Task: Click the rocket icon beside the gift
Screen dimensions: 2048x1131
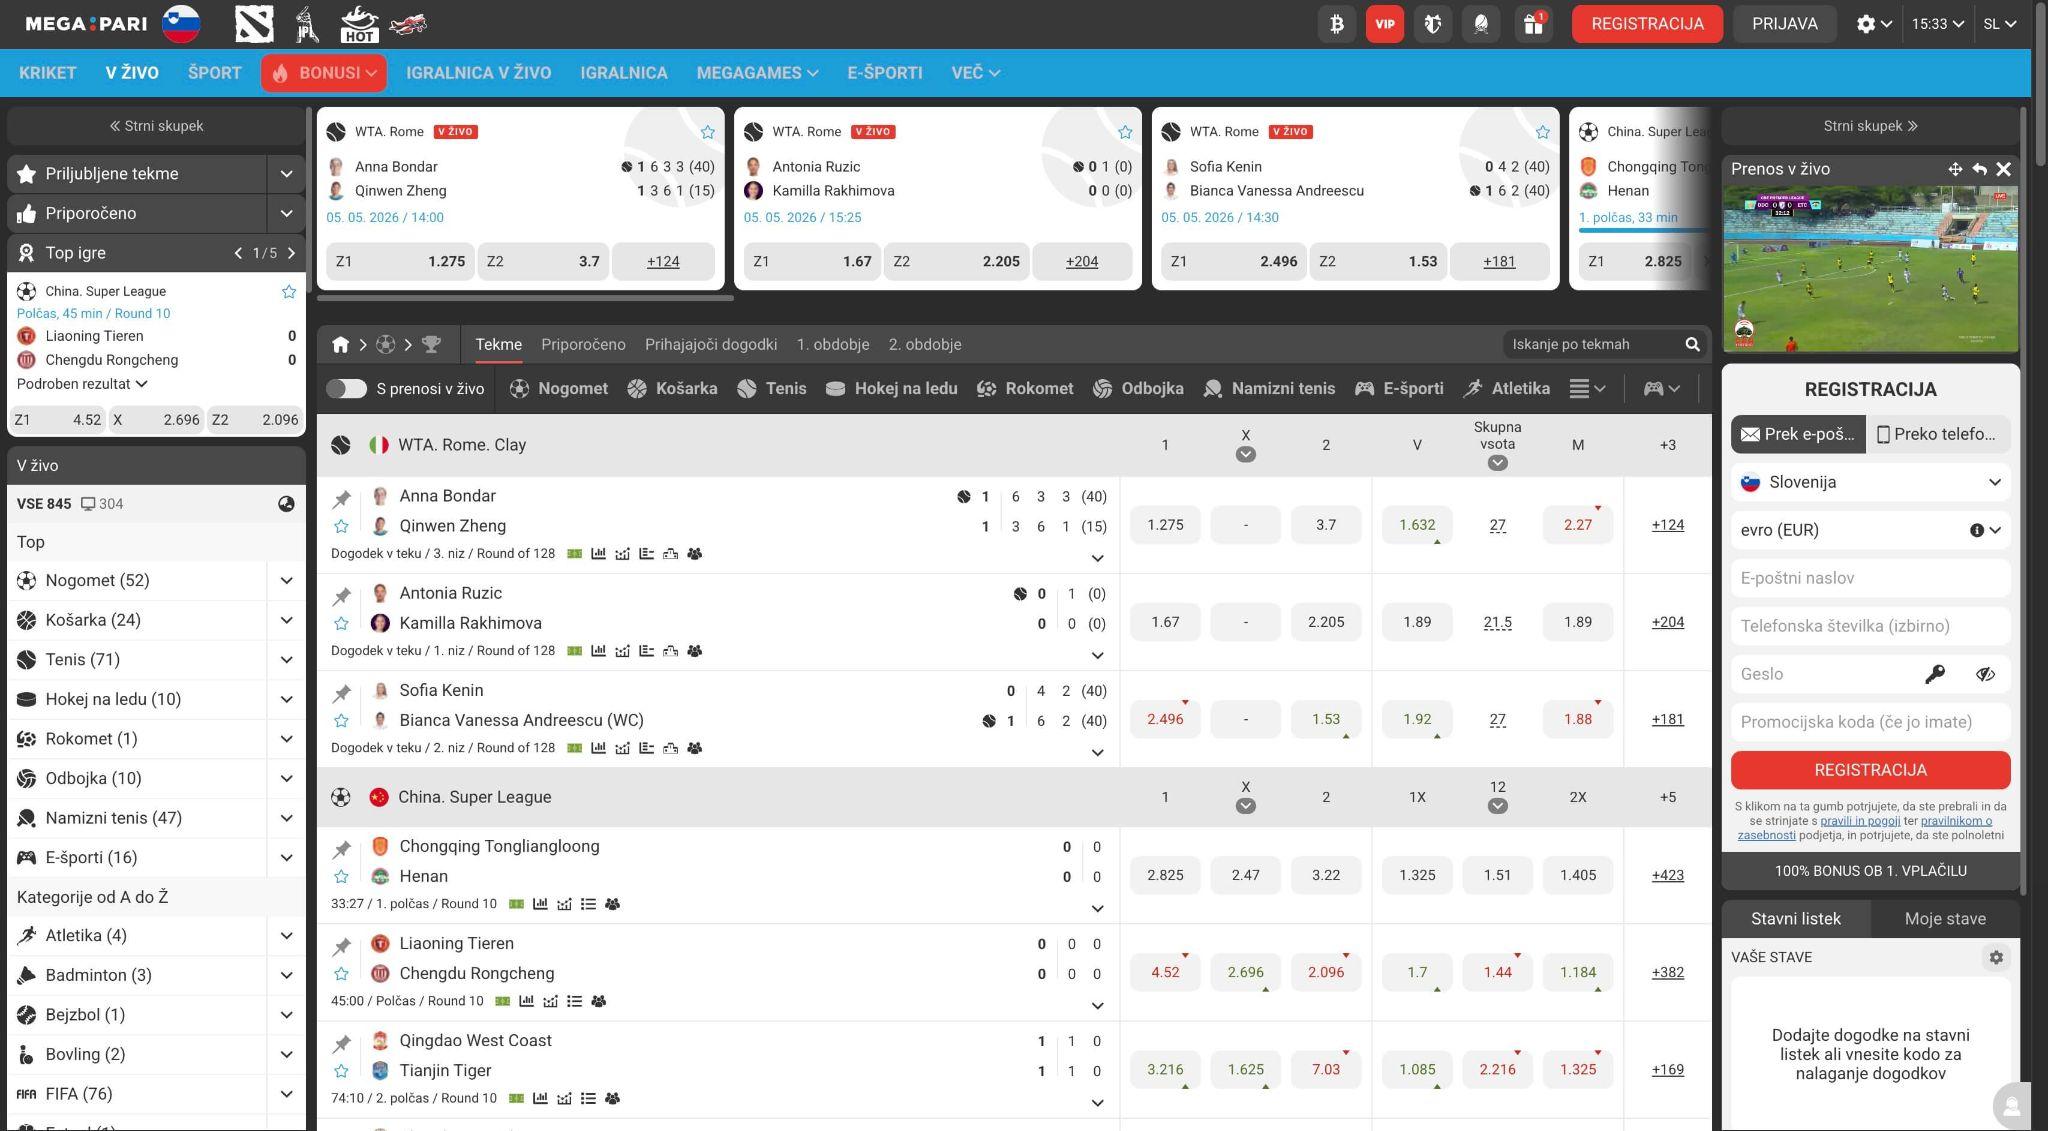Action: click(1481, 24)
